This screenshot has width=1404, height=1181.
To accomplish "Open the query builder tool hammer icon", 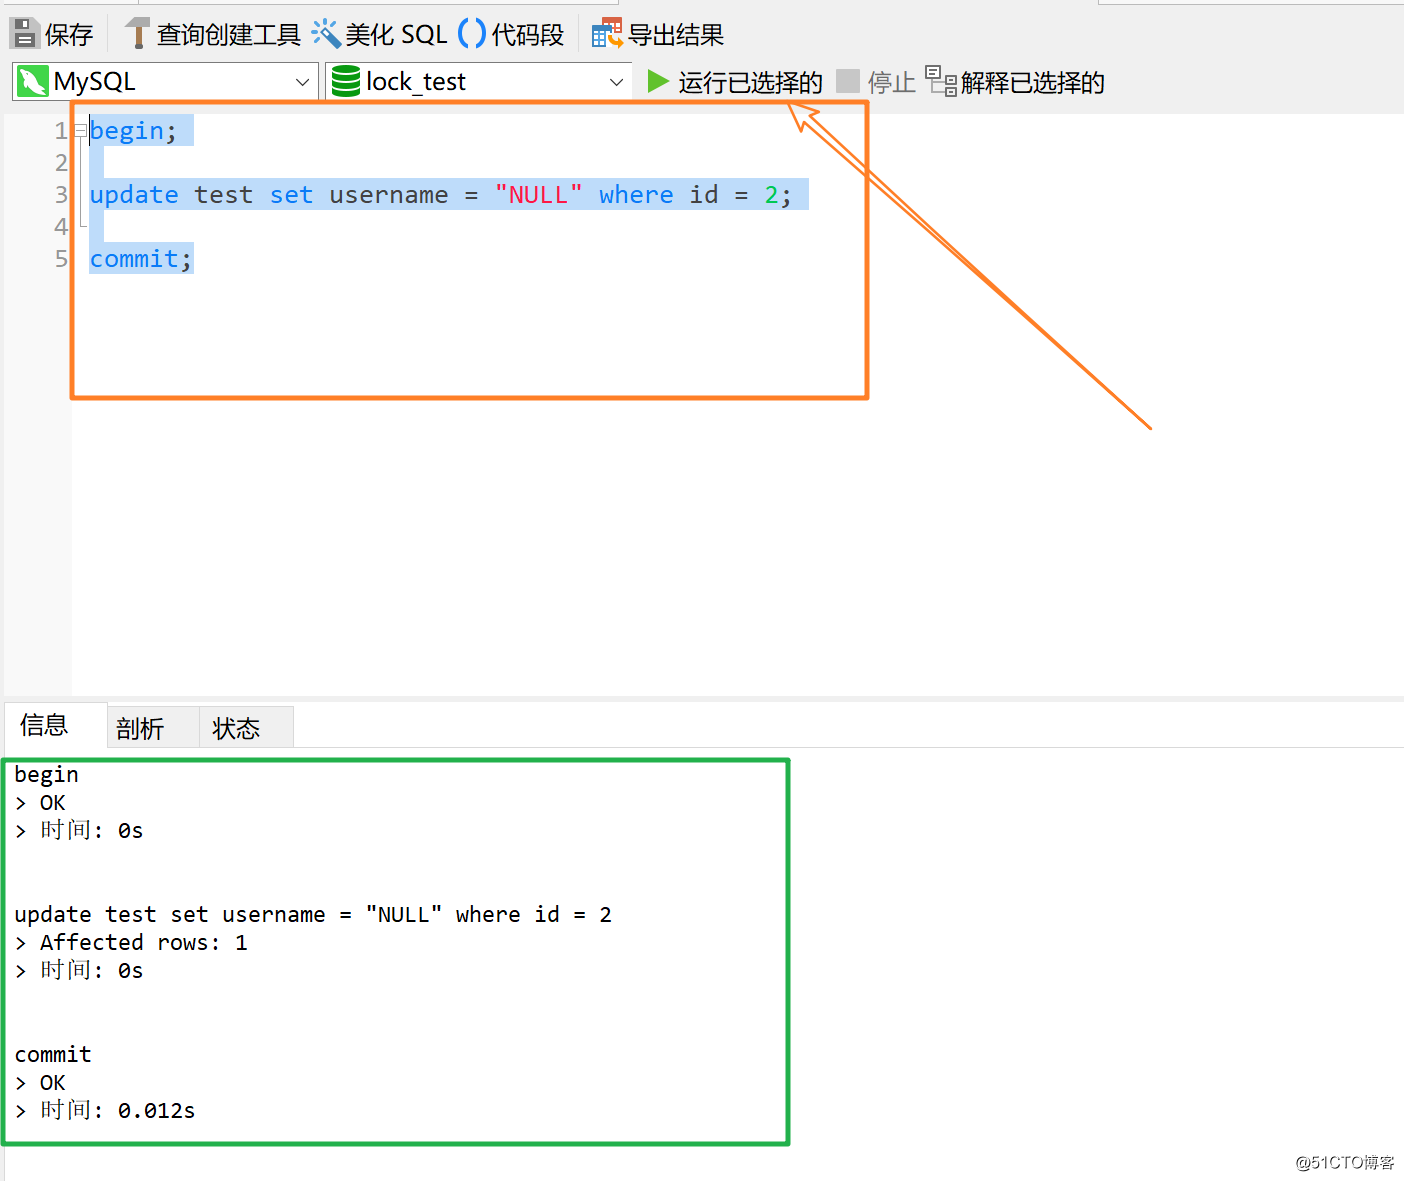I will tap(137, 34).
